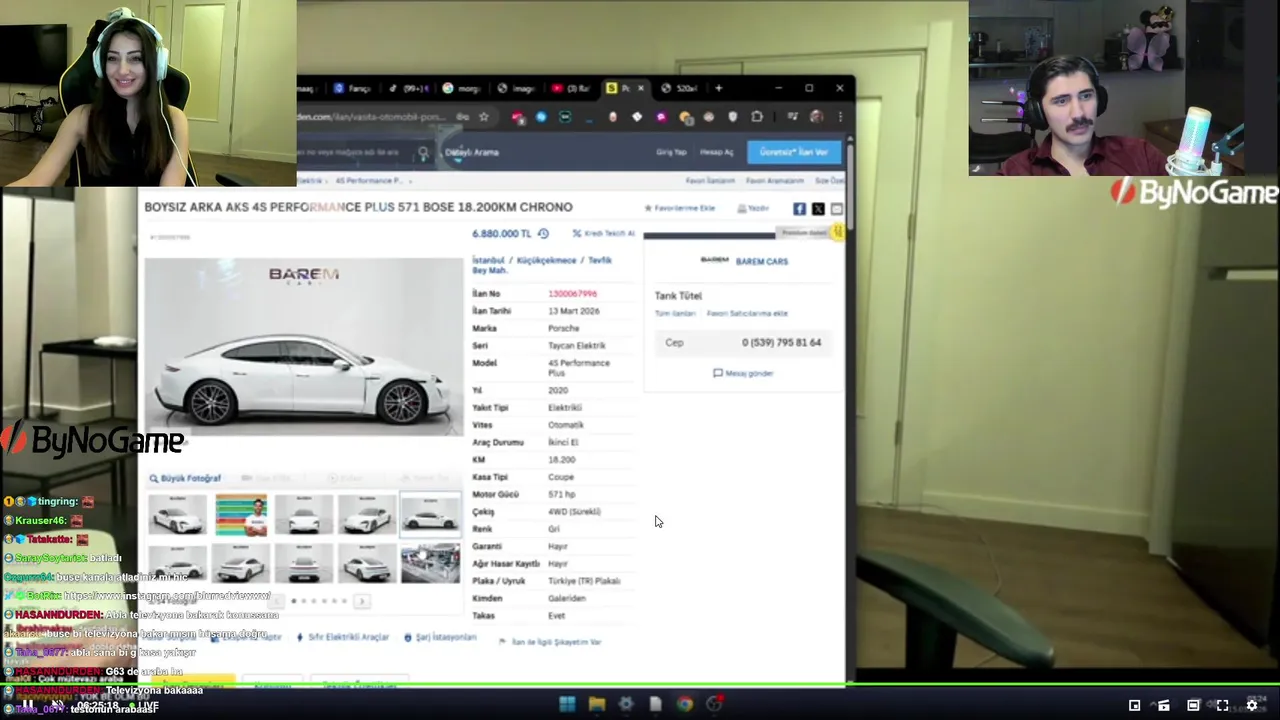Toggle fullscreen on the stream player
Image resolution: width=1280 pixels, height=720 pixels.
[1222, 705]
